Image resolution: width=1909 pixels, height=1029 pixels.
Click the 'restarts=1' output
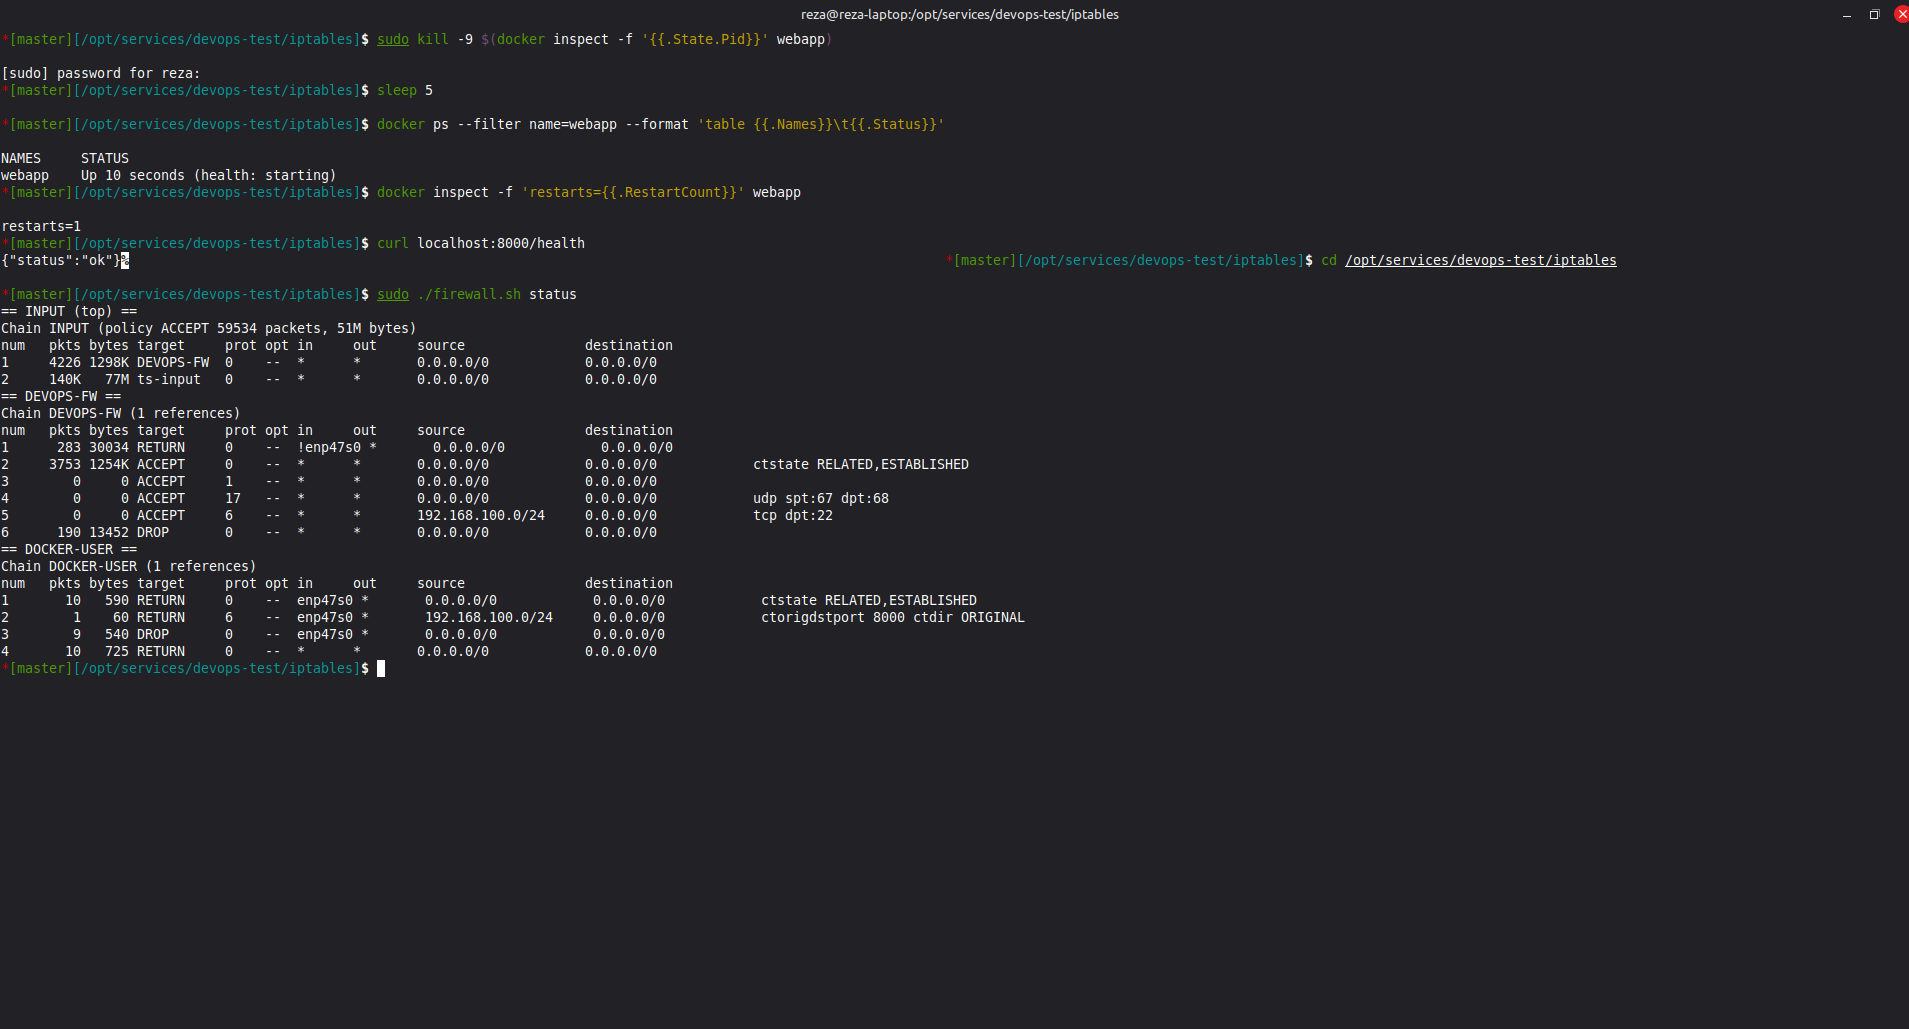[x=41, y=226]
